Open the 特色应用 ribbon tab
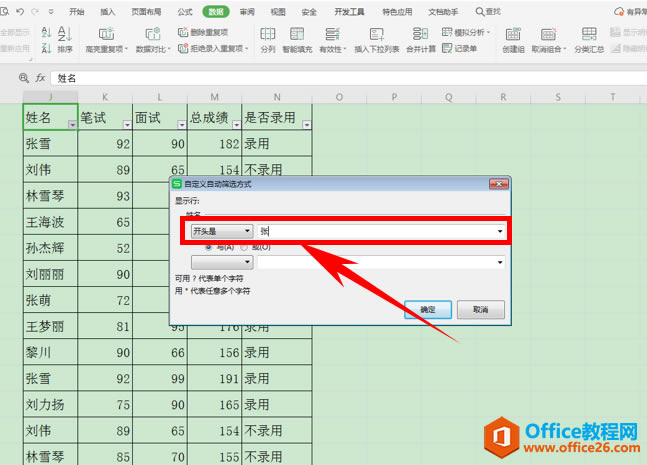 [397, 12]
